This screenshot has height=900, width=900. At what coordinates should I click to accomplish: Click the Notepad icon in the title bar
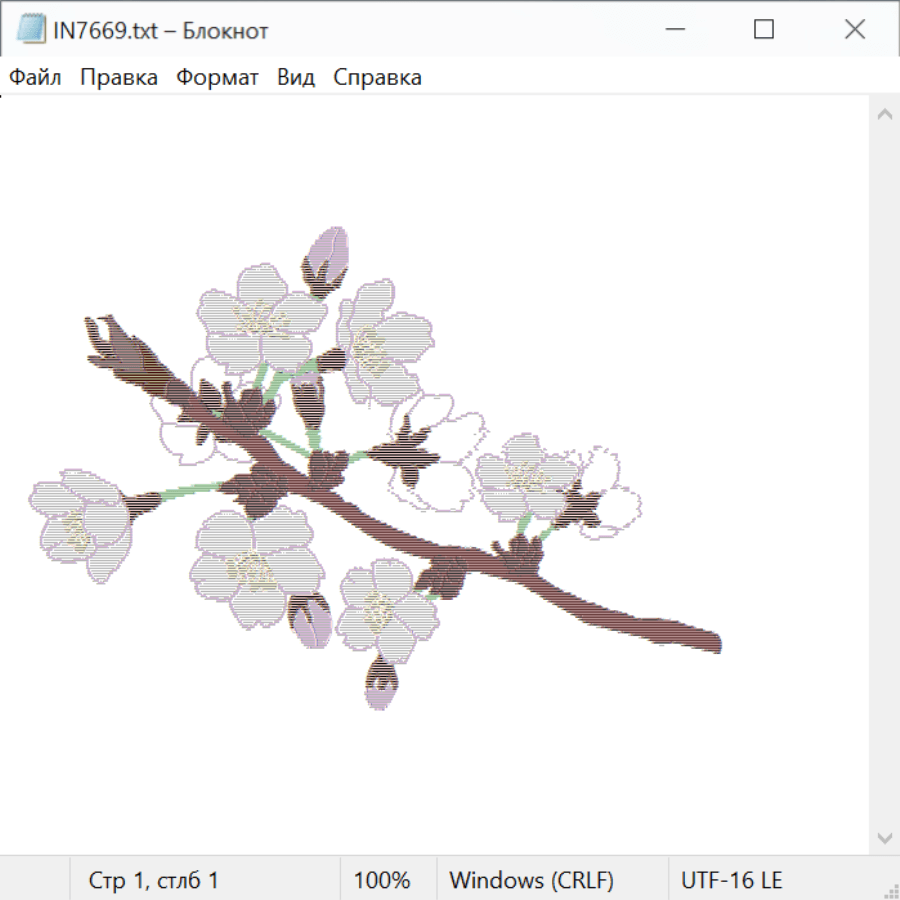(32, 30)
